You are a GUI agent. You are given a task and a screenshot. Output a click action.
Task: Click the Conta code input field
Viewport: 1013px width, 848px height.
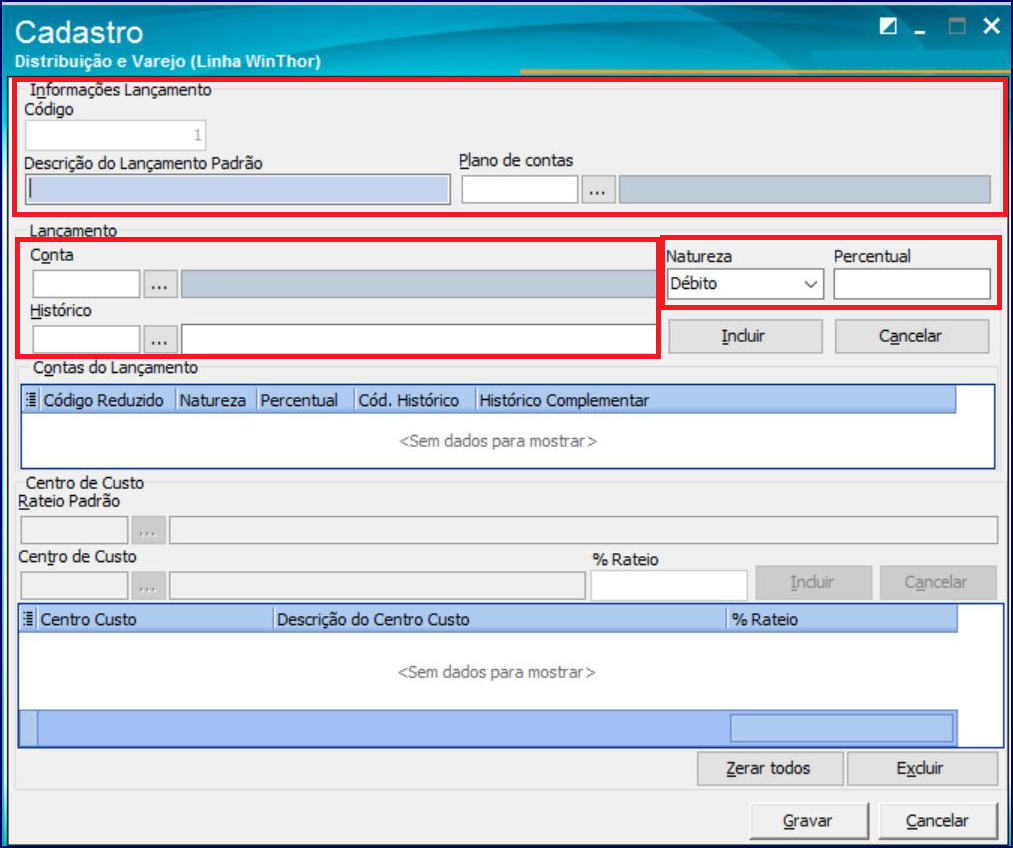click(86, 284)
